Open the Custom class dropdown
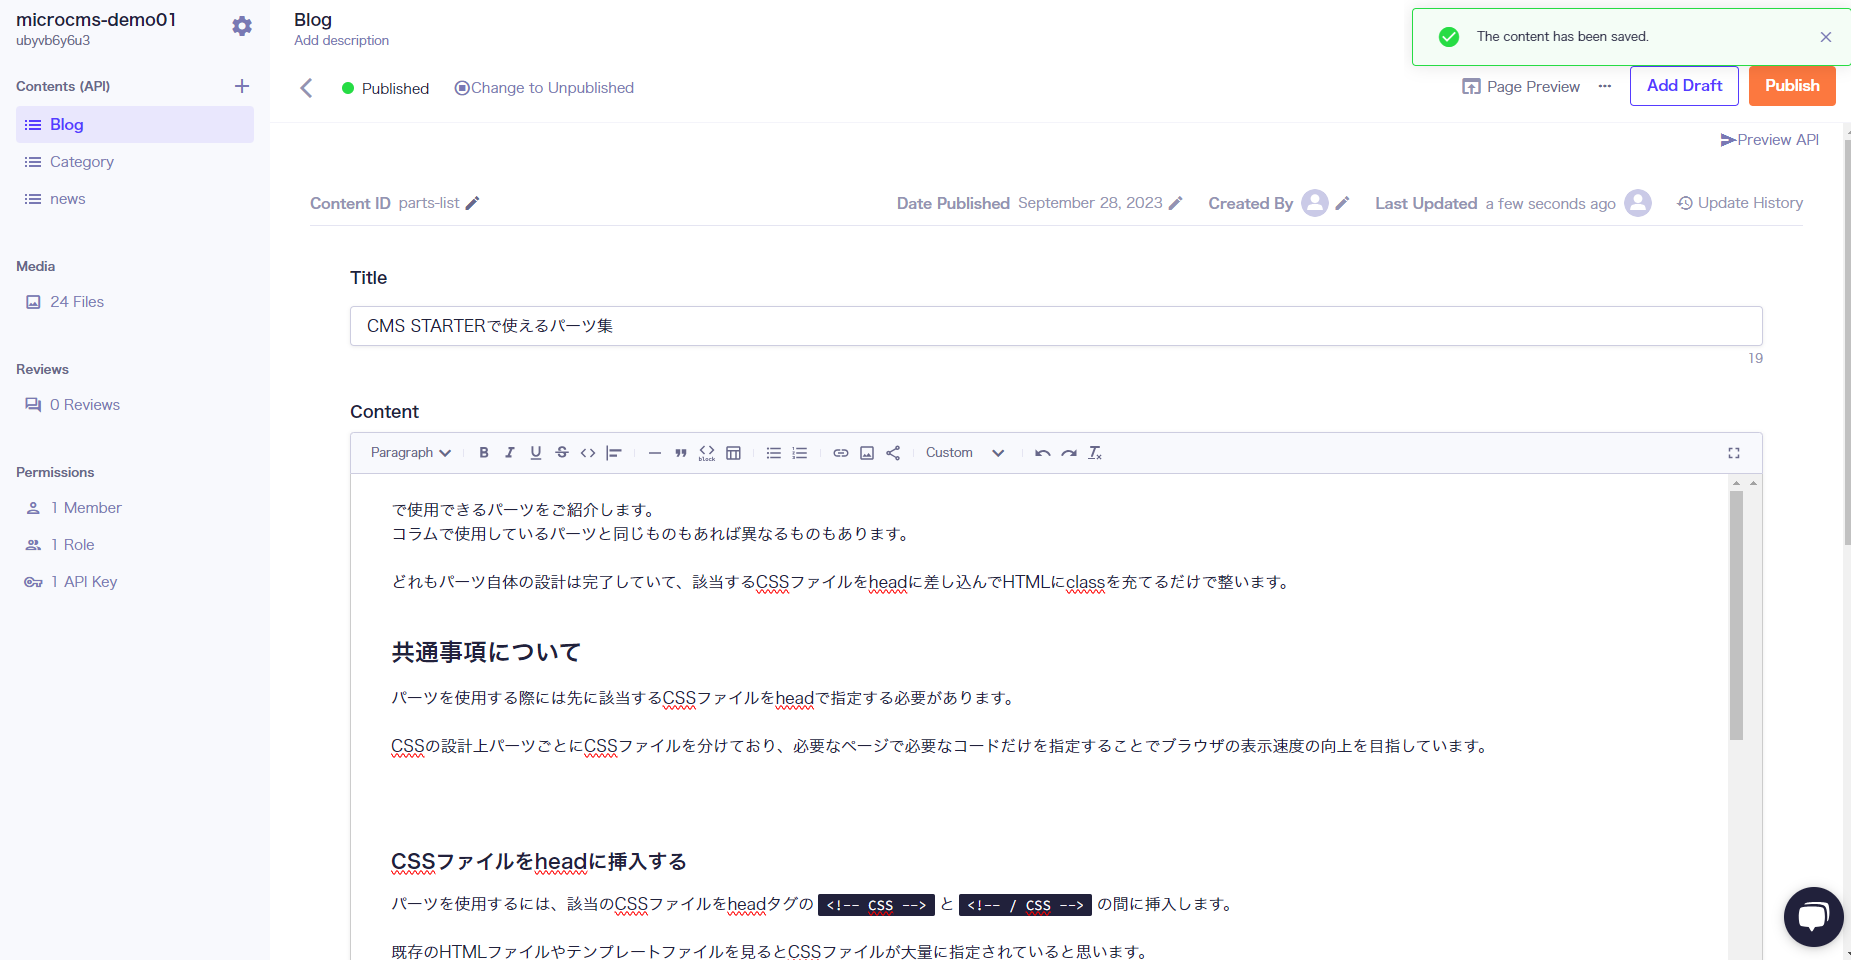The height and width of the screenshot is (960, 1851). point(964,453)
